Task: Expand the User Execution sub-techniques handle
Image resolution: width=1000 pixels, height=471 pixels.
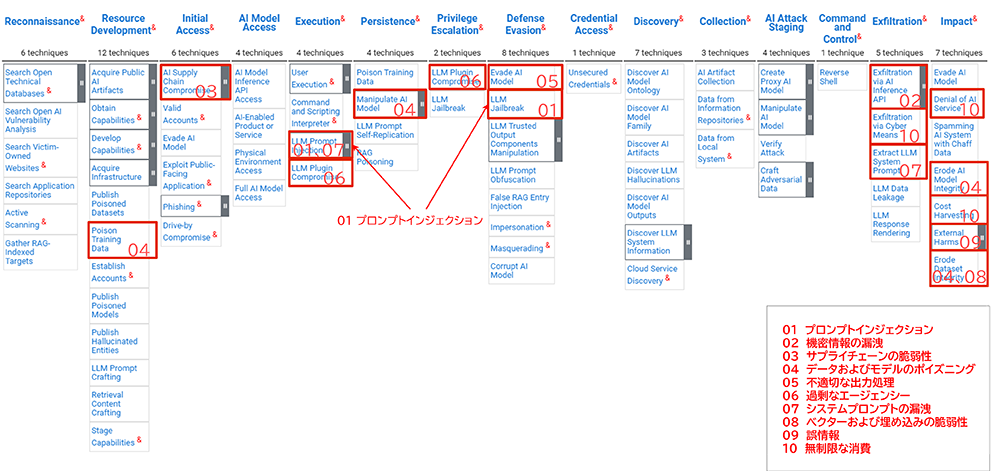Action: [x=346, y=78]
